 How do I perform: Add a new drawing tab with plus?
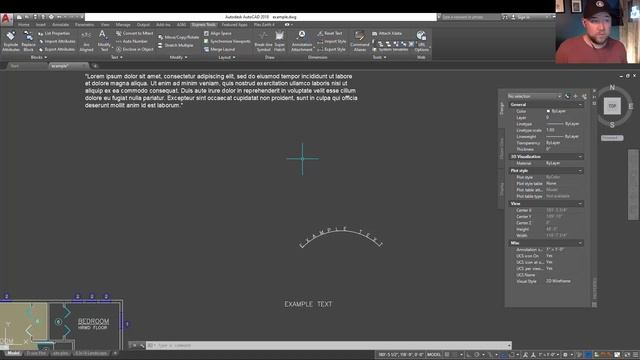95,66
